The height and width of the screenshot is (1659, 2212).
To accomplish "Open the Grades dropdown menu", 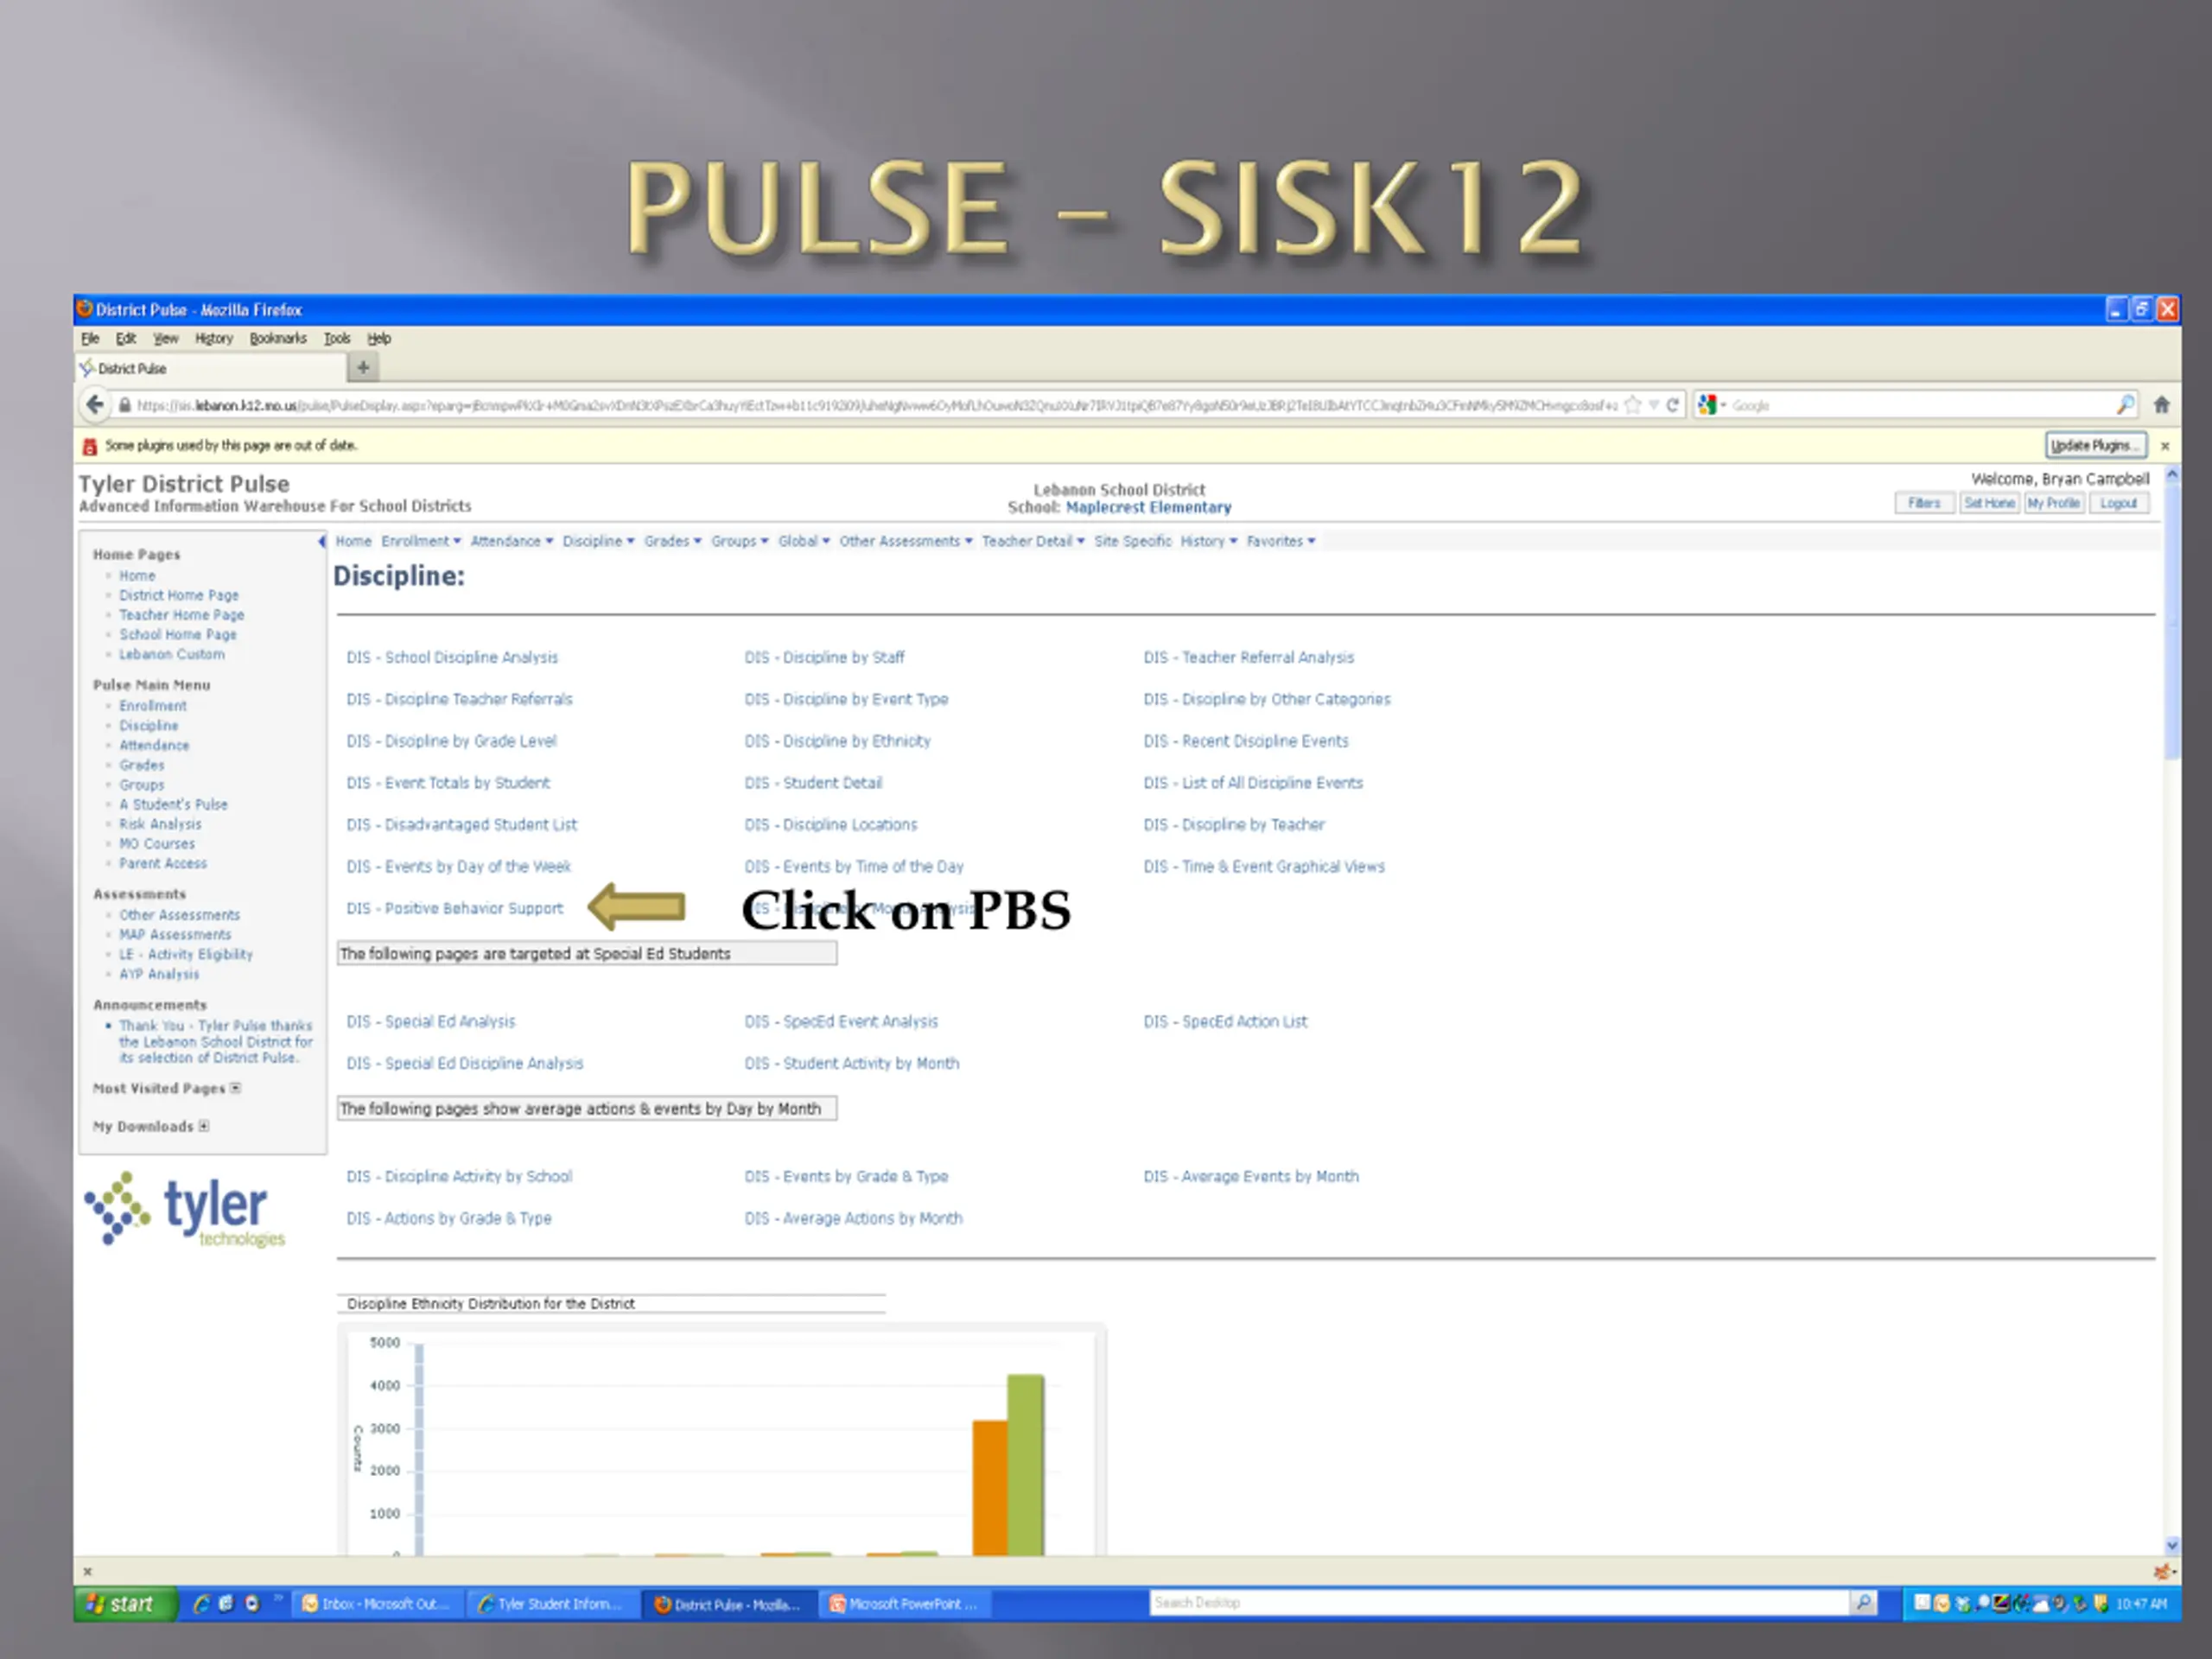I will [672, 541].
